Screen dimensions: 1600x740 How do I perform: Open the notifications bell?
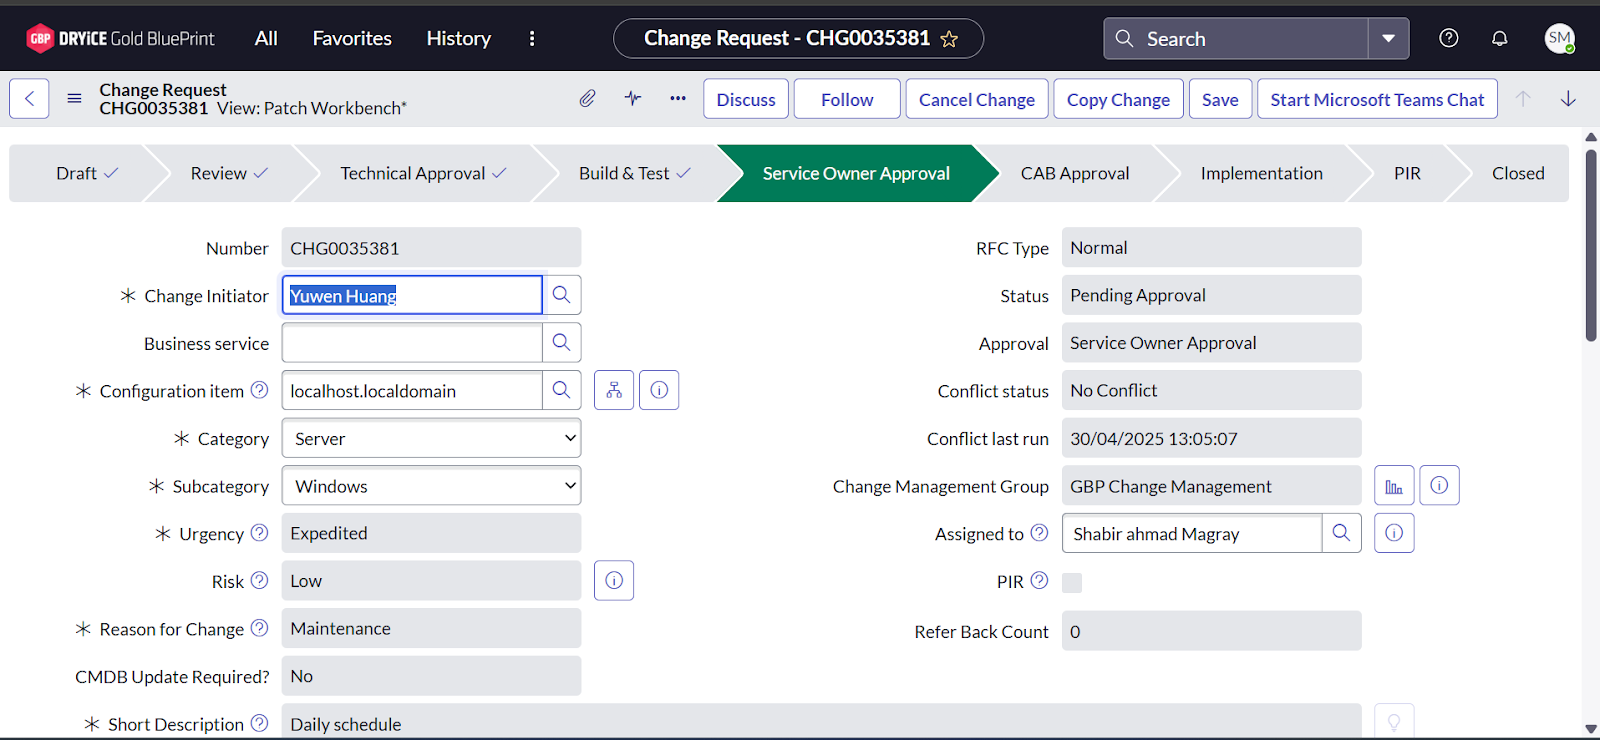click(x=1499, y=38)
